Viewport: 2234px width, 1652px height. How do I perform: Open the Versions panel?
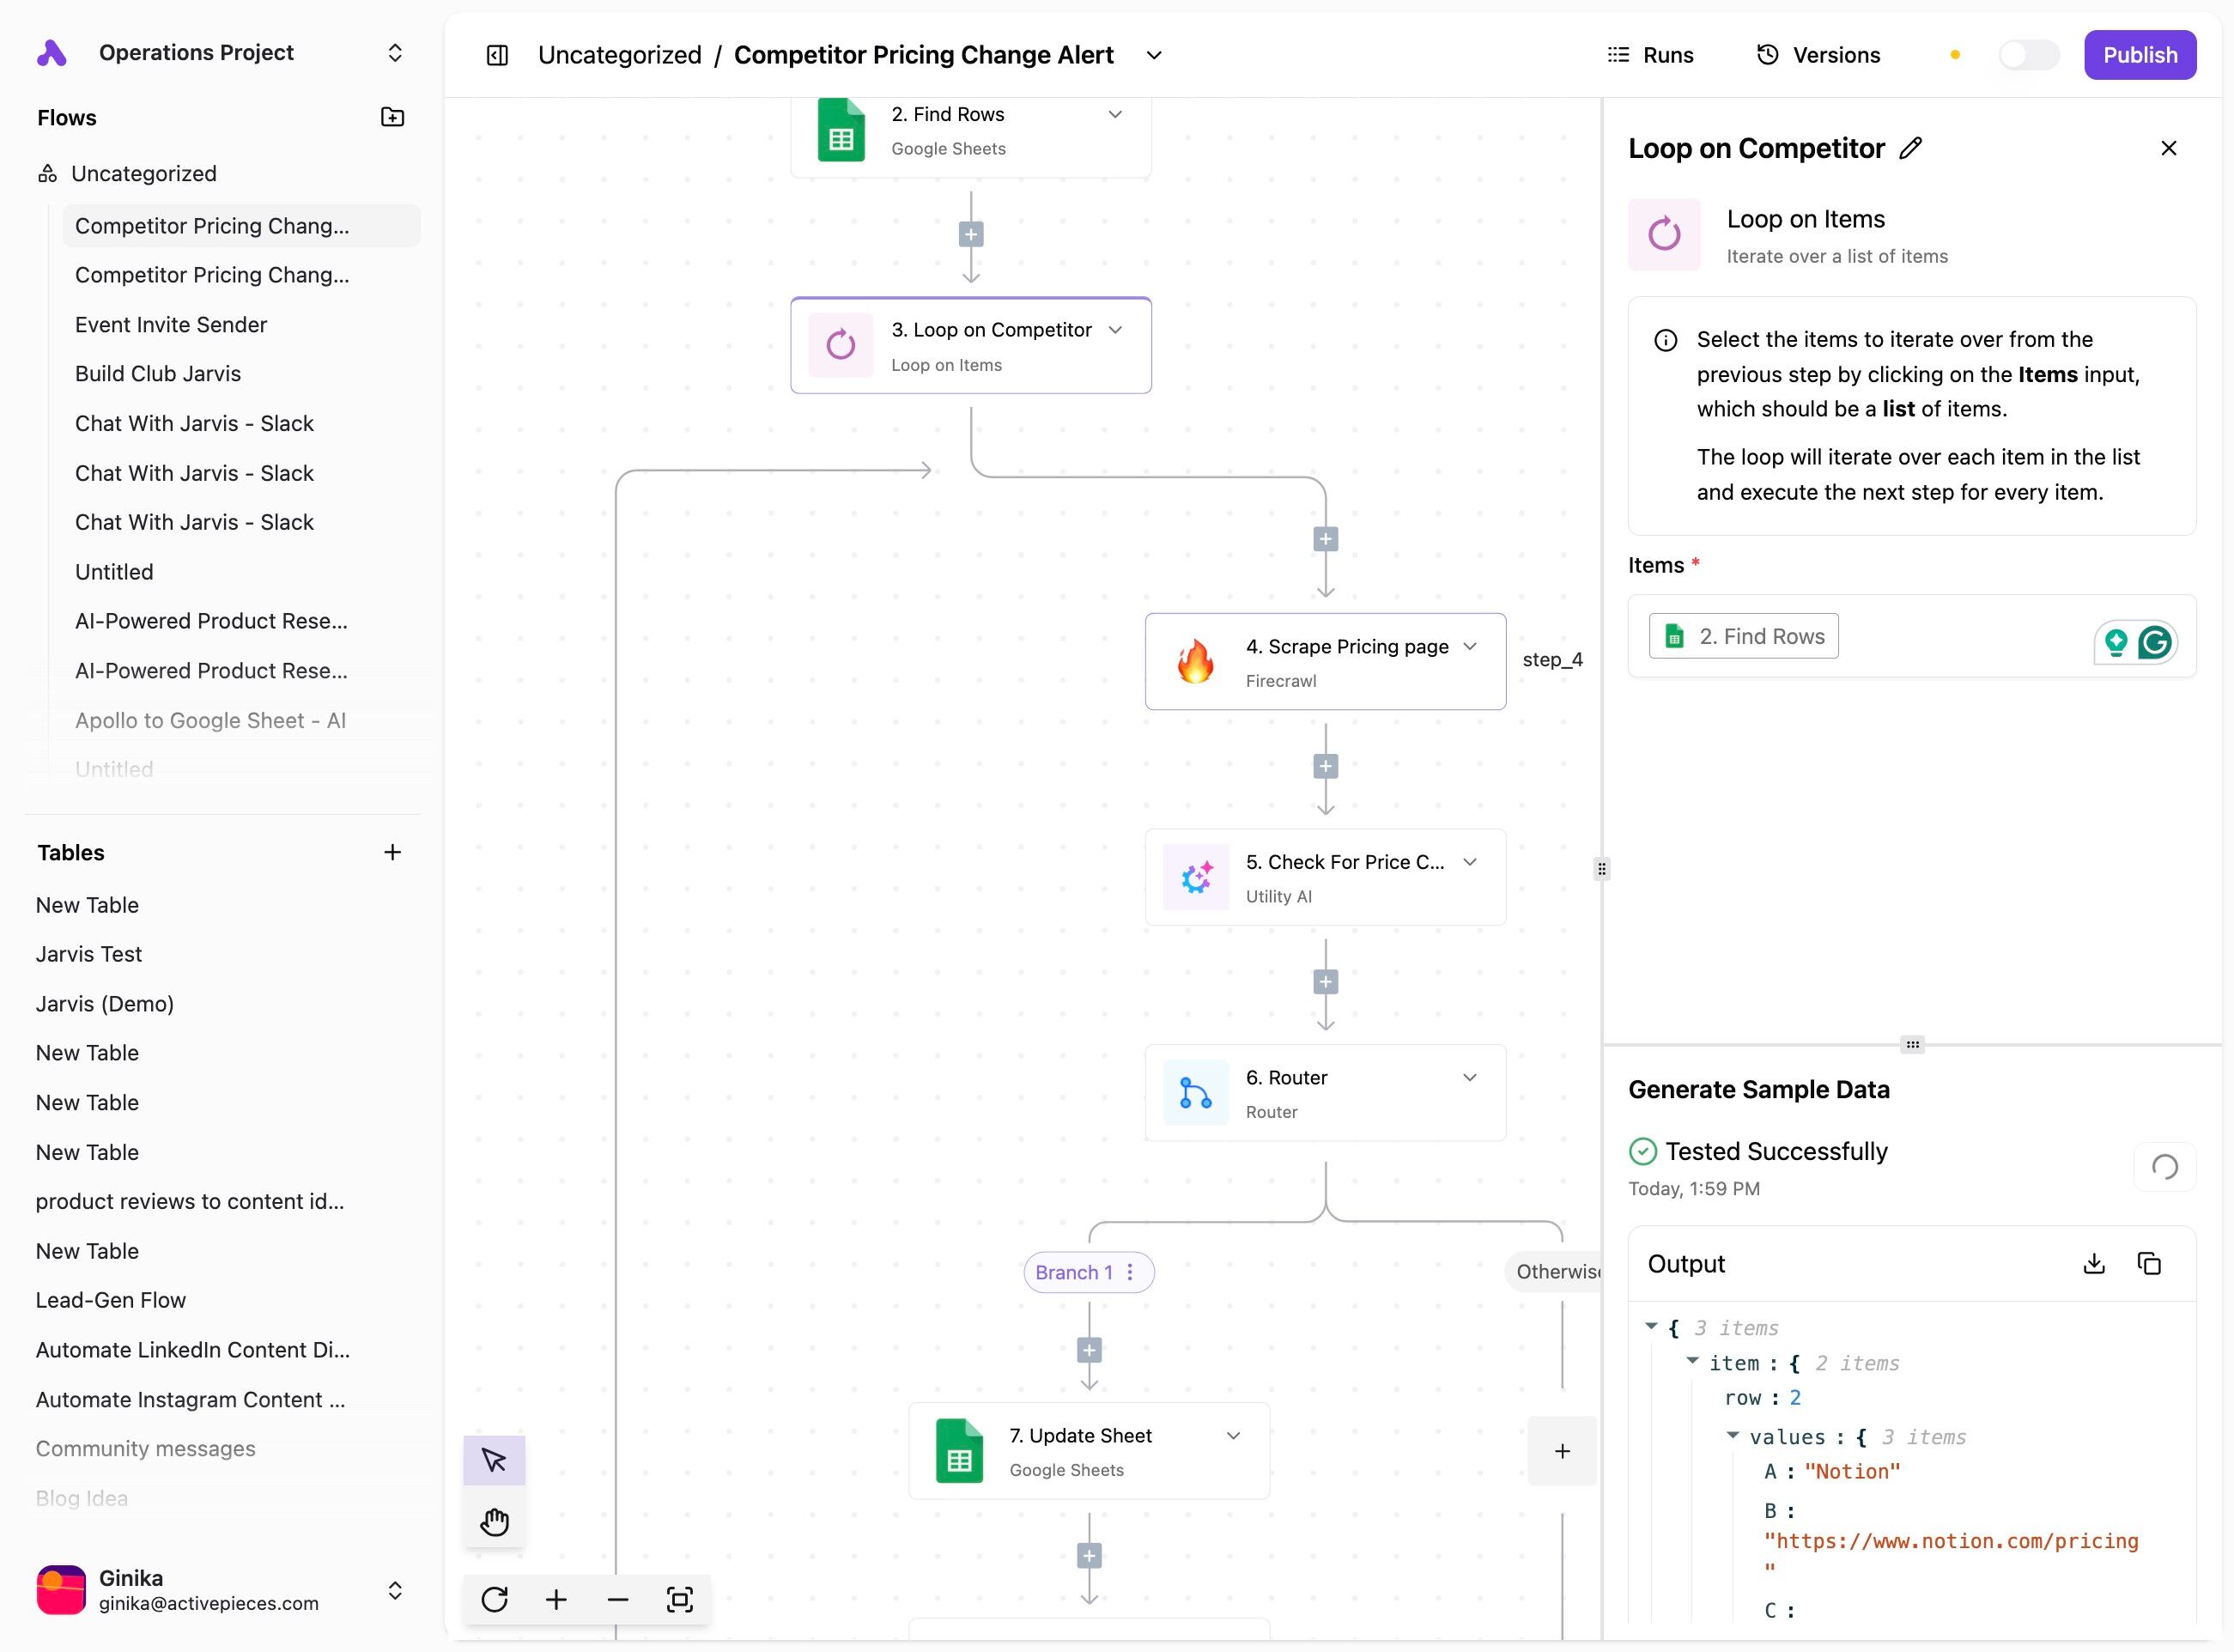click(x=1819, y=55)
